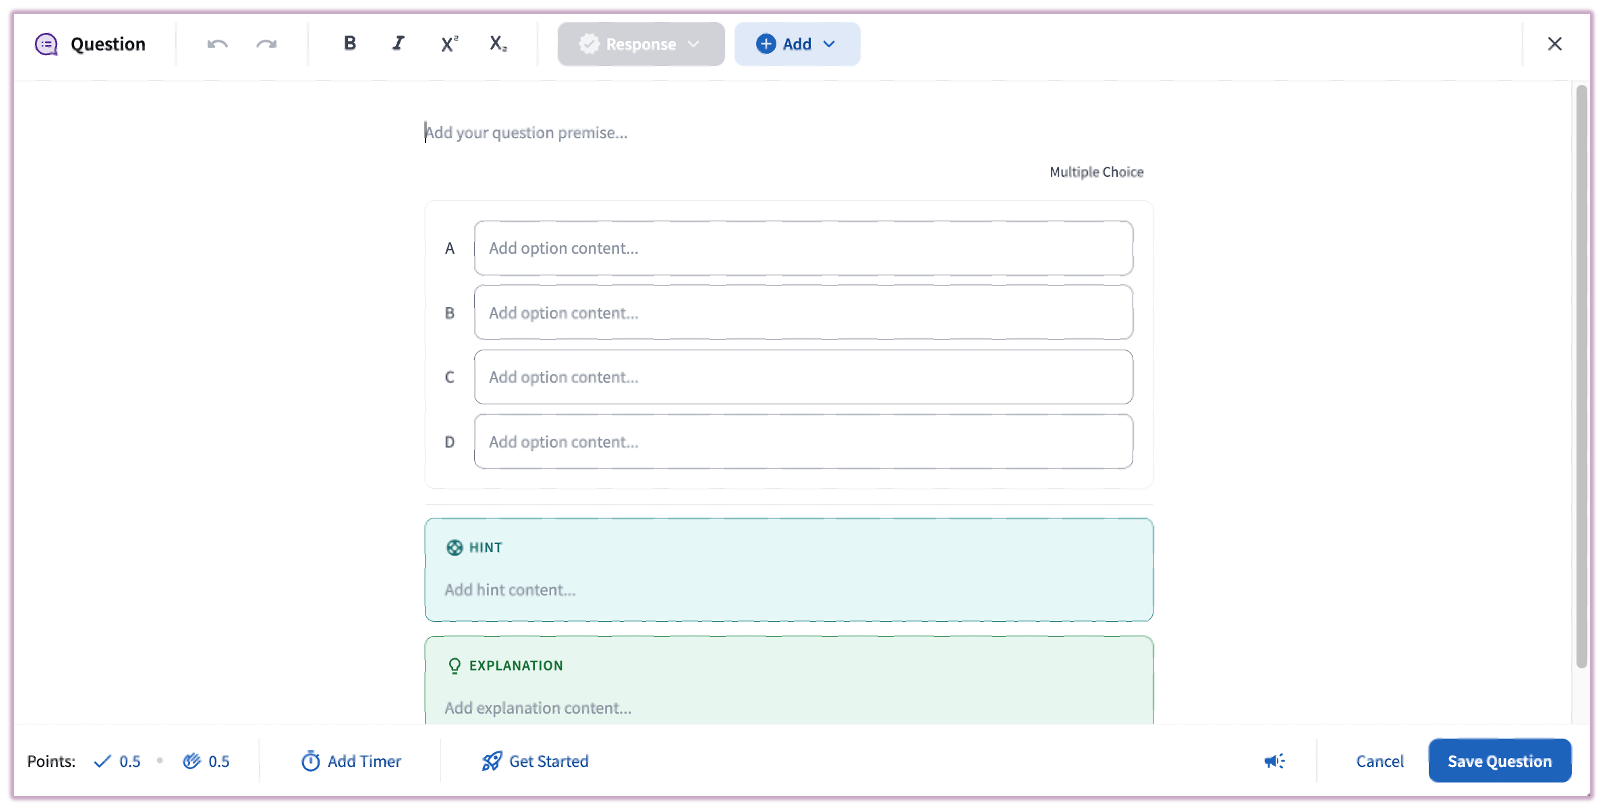1606x812 pixels.
Task: Apply italic formatting
Action: click(x=398, y=43)
